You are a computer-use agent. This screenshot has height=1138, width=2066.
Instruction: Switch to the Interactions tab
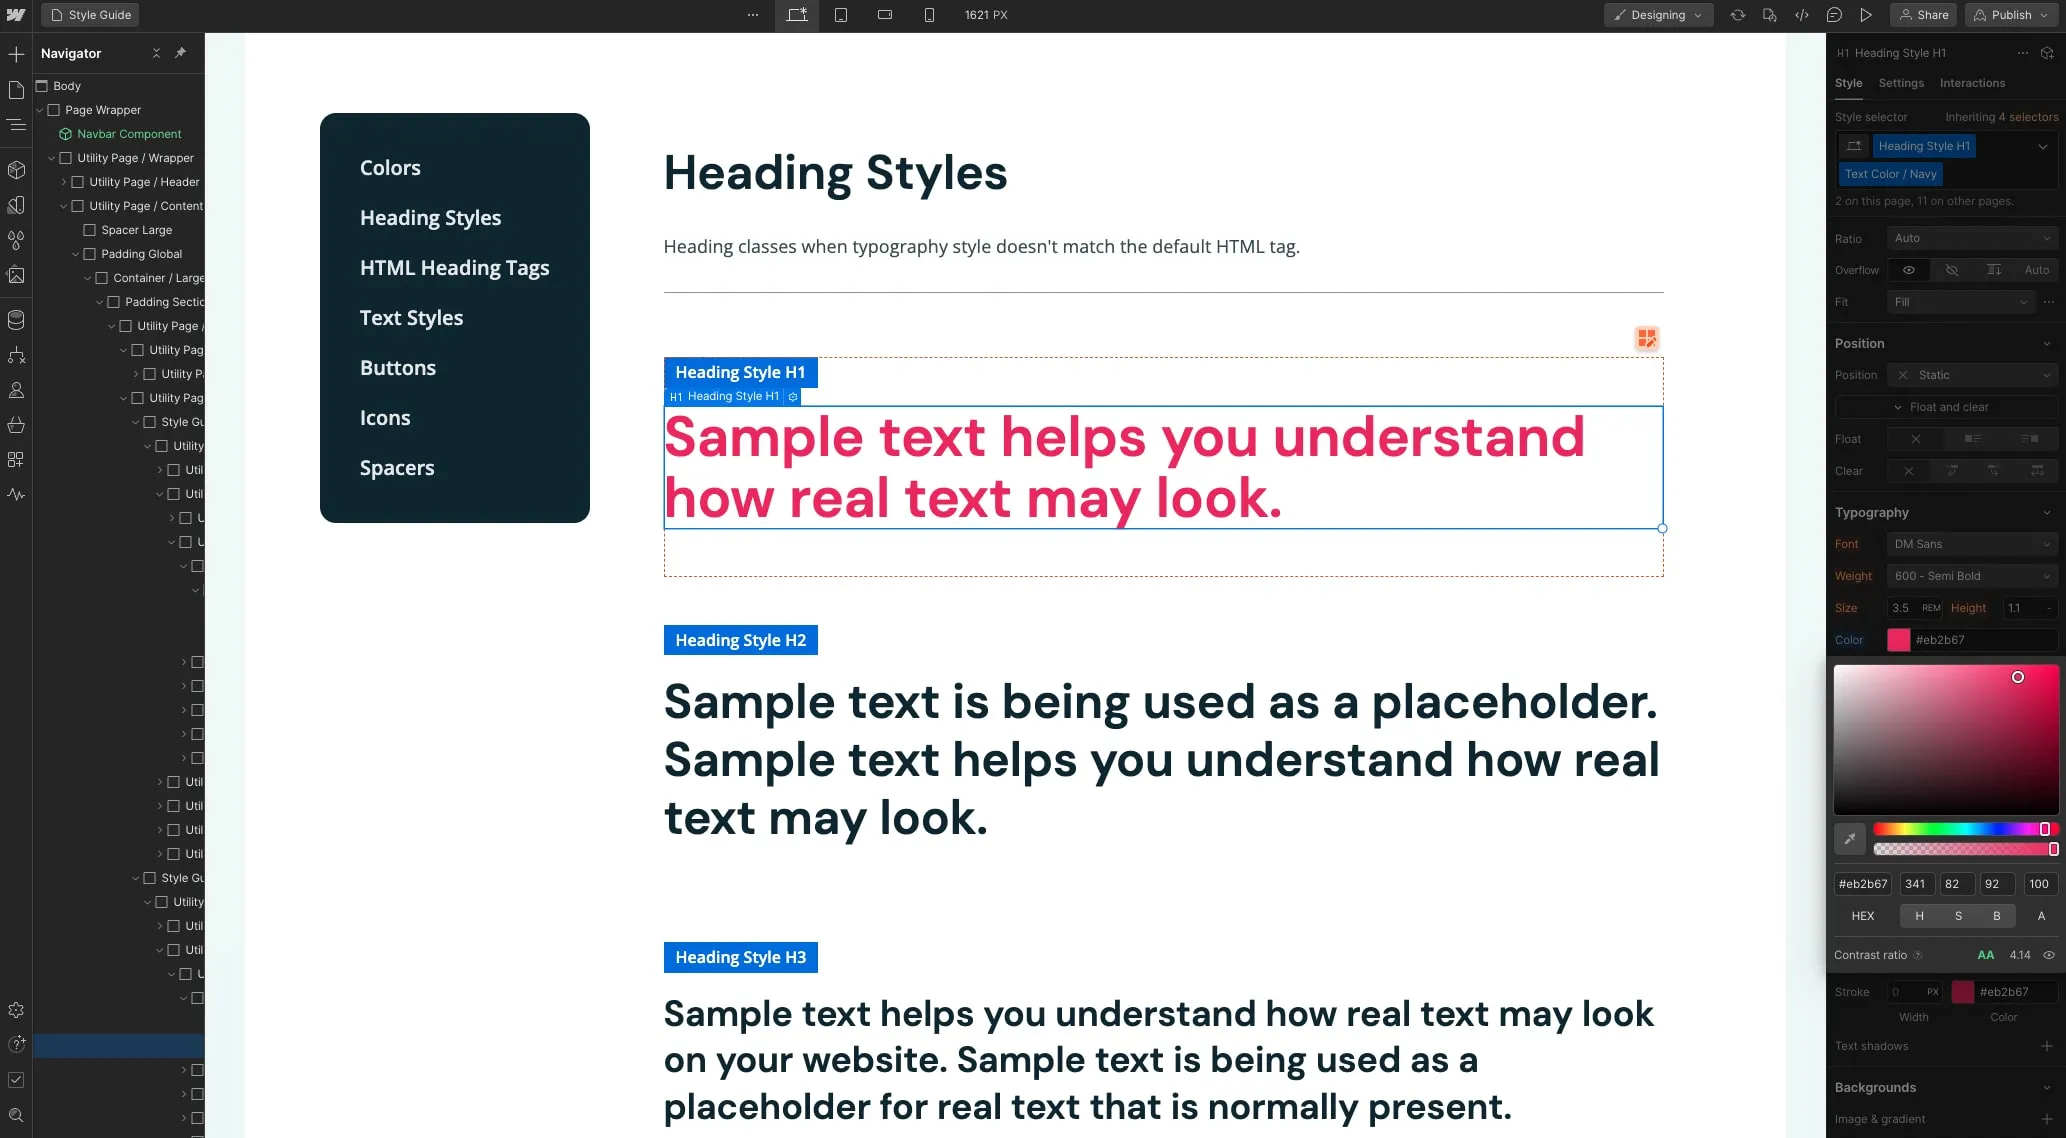tap(1972, 83)
